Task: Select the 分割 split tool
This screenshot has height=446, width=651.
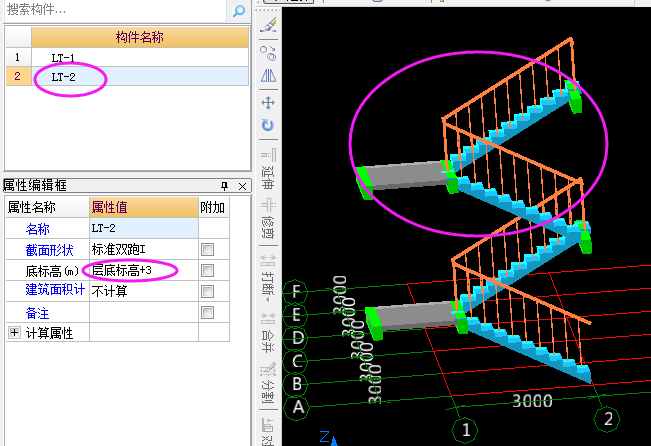Action: pos(268,383)
